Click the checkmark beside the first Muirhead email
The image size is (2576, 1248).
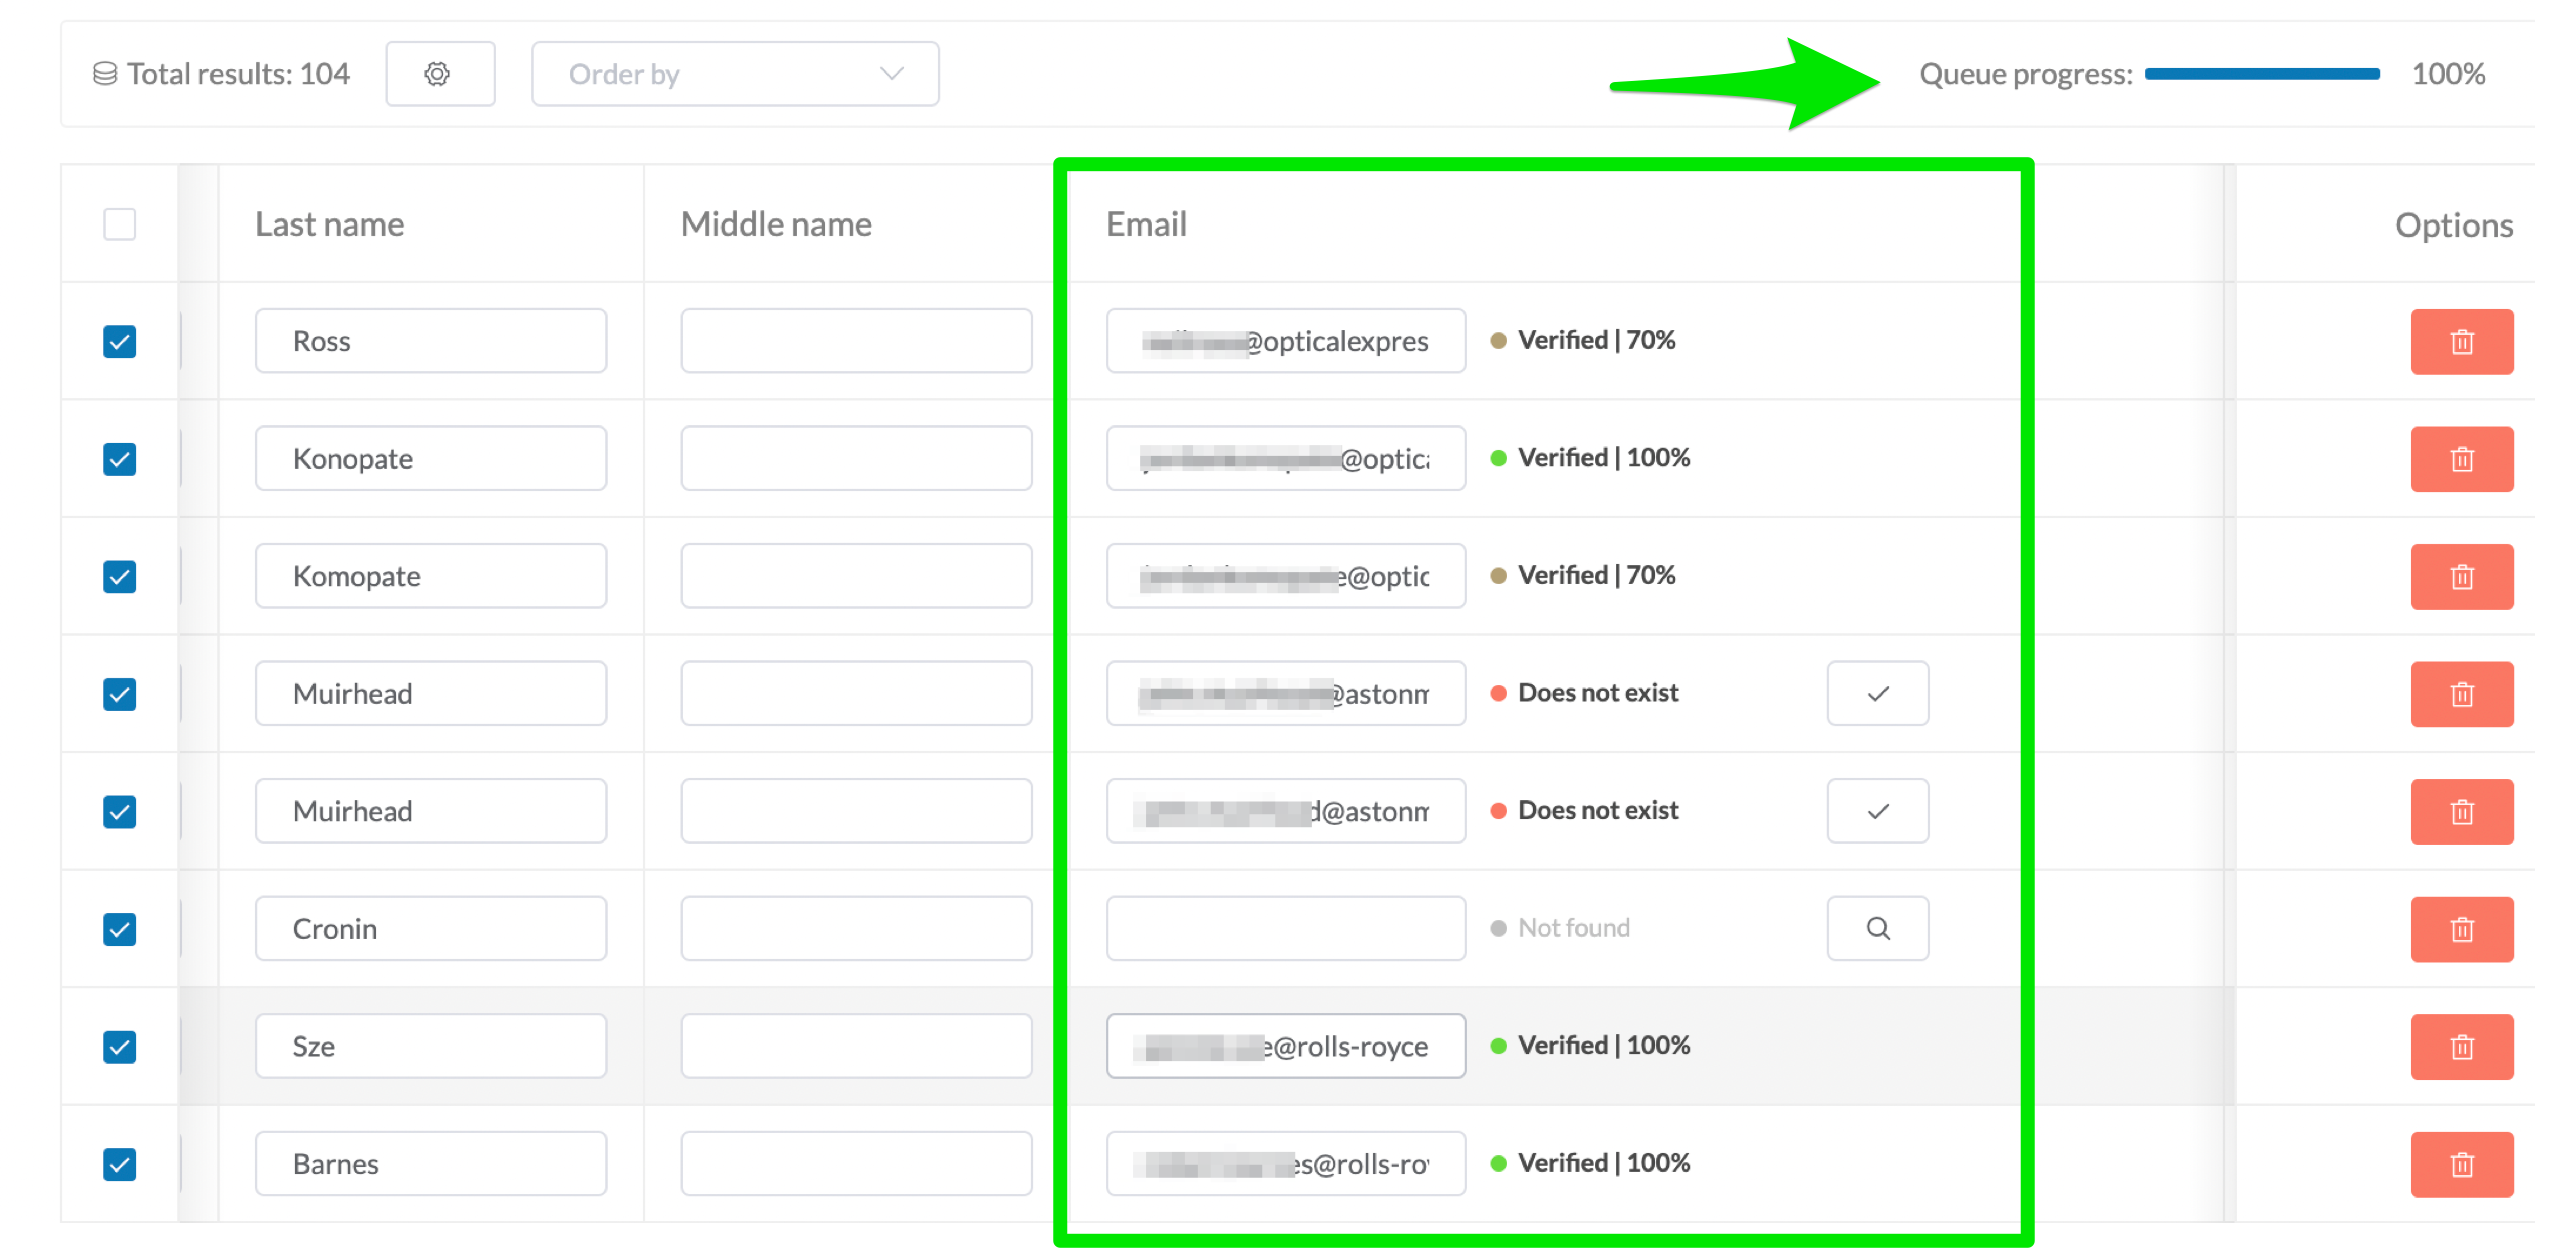point(1877,693)
